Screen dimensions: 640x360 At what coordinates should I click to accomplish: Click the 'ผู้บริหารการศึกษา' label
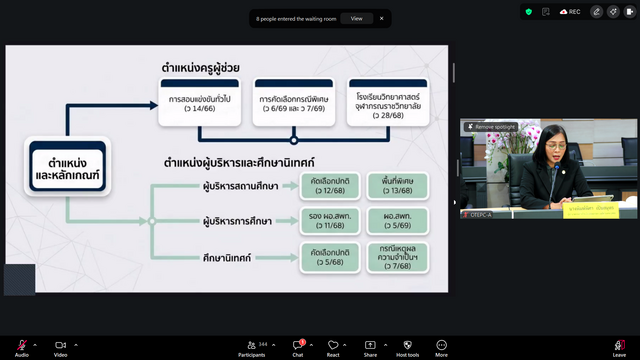pyautogui.click(x=238, y=221)
